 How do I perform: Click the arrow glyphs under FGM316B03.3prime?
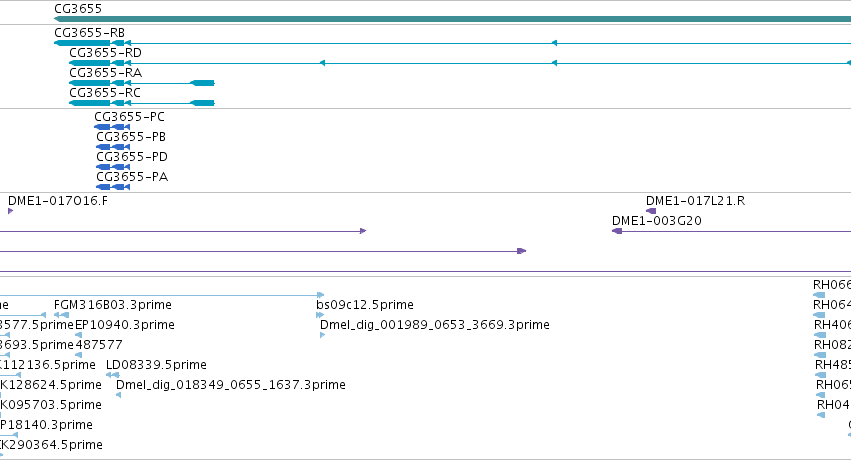61,315
